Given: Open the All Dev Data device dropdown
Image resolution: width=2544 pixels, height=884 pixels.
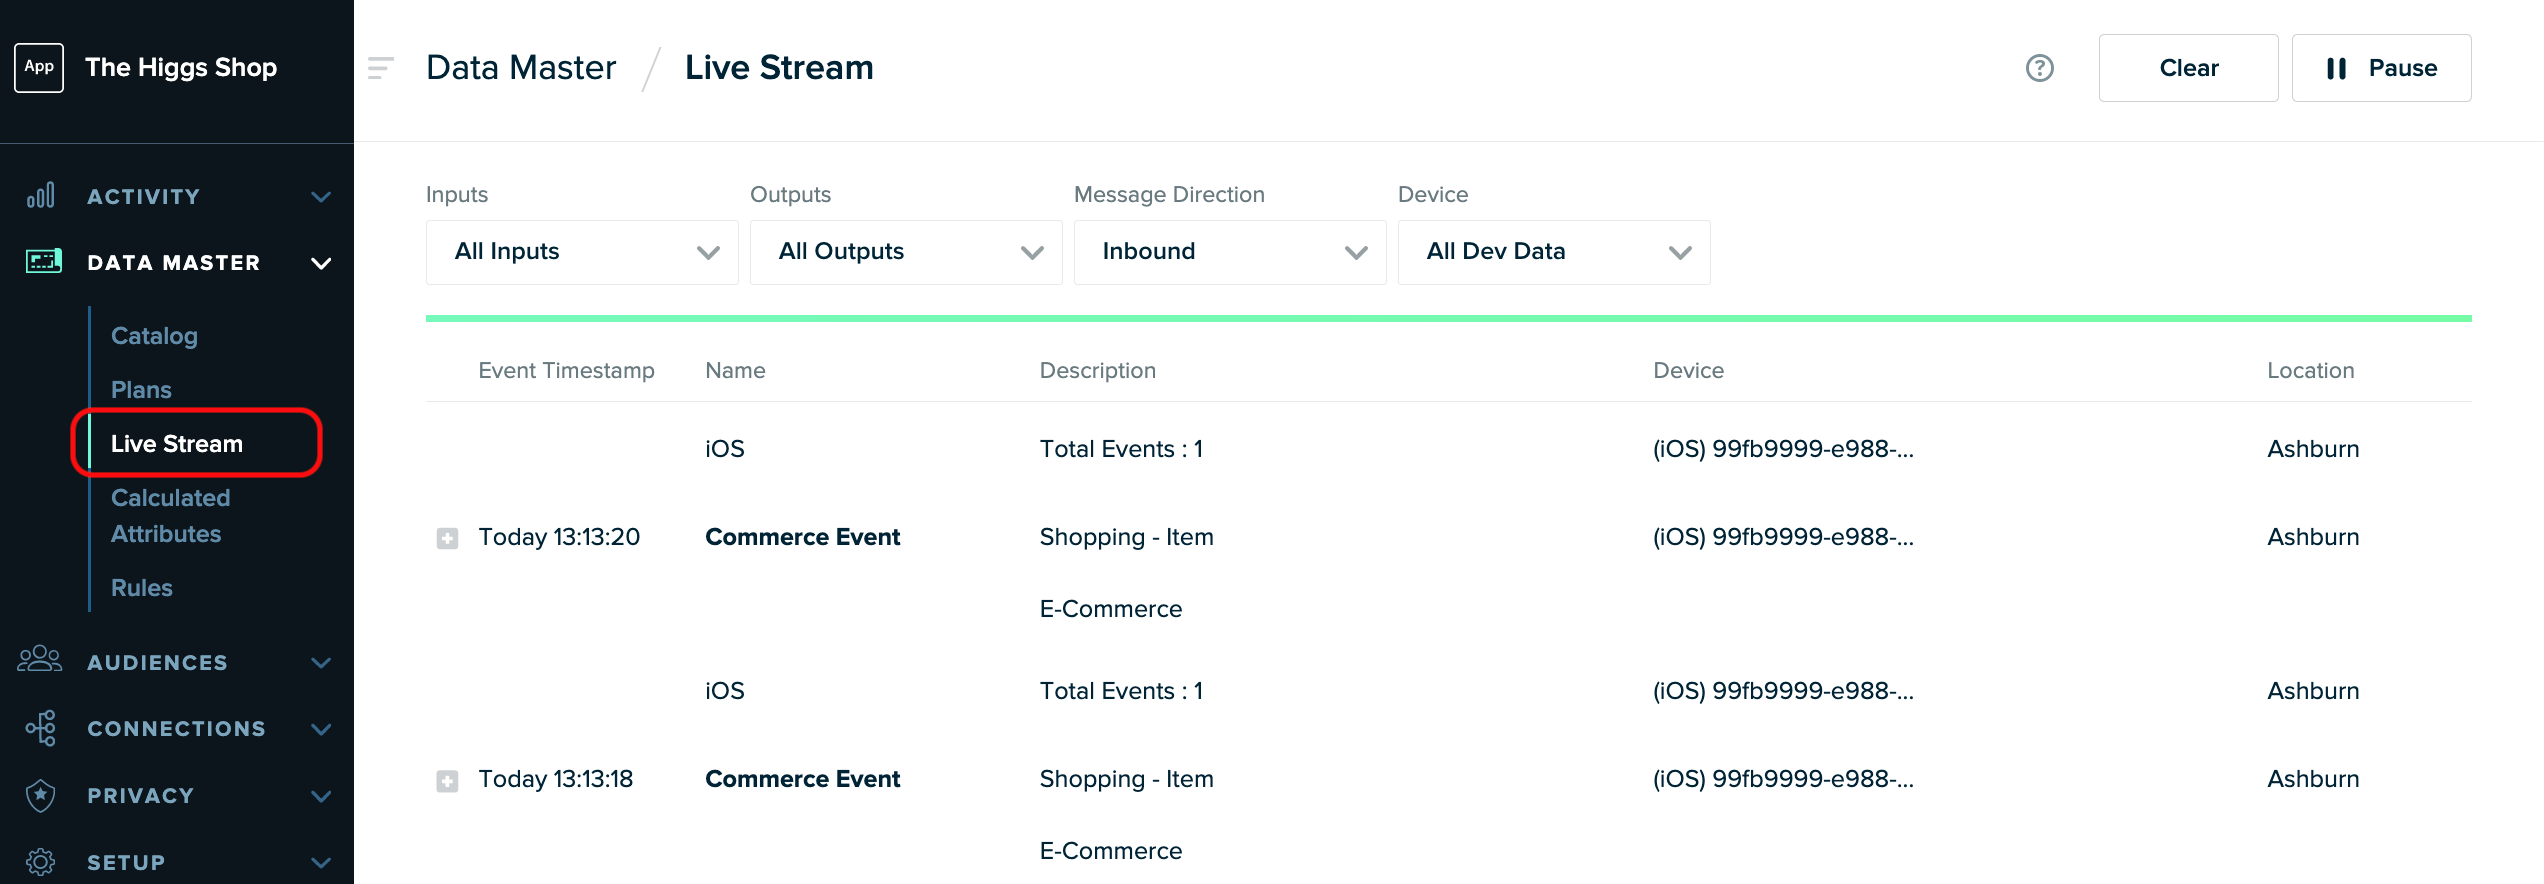Looking at the screenshot, I should point(1554,252).
